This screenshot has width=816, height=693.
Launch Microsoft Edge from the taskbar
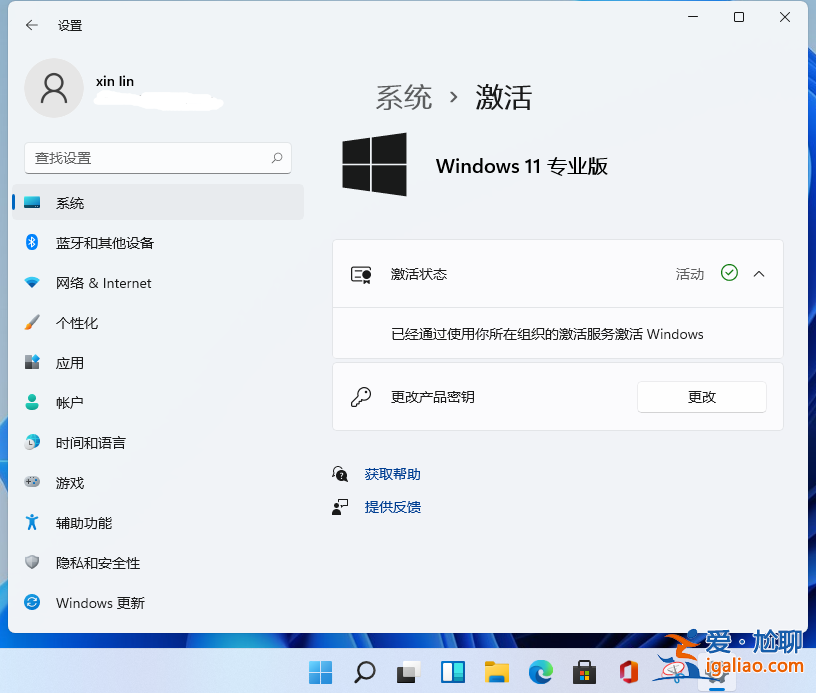point(540,672)
